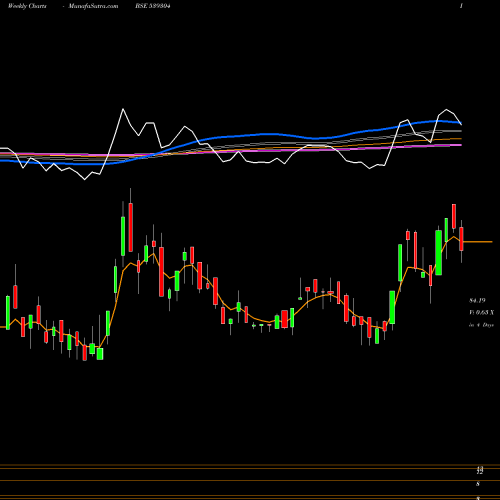This screenshot has height=500, width=500.
Task: Click the 'MunafaSutra.com' site label
Action: (93, 6)
